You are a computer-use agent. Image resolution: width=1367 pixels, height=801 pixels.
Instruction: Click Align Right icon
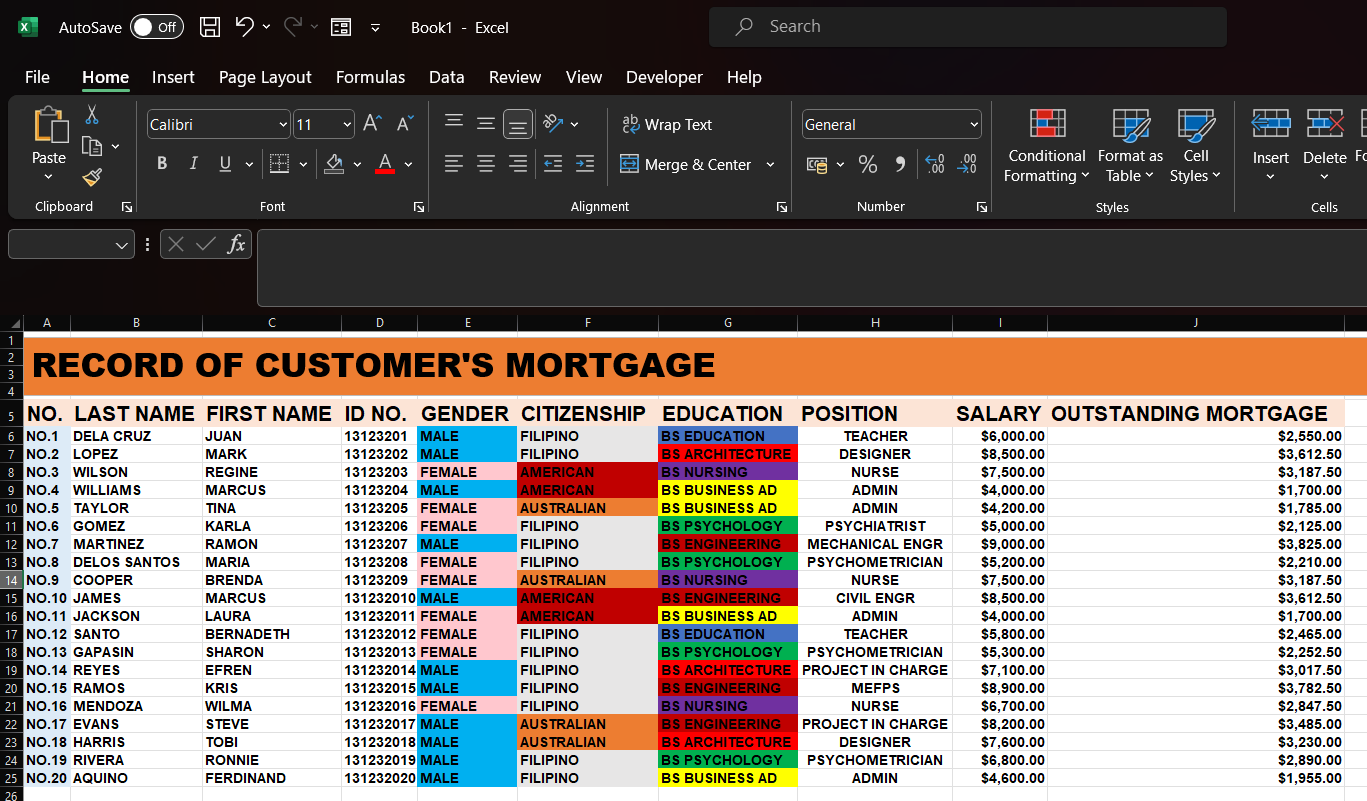point(518,164)
